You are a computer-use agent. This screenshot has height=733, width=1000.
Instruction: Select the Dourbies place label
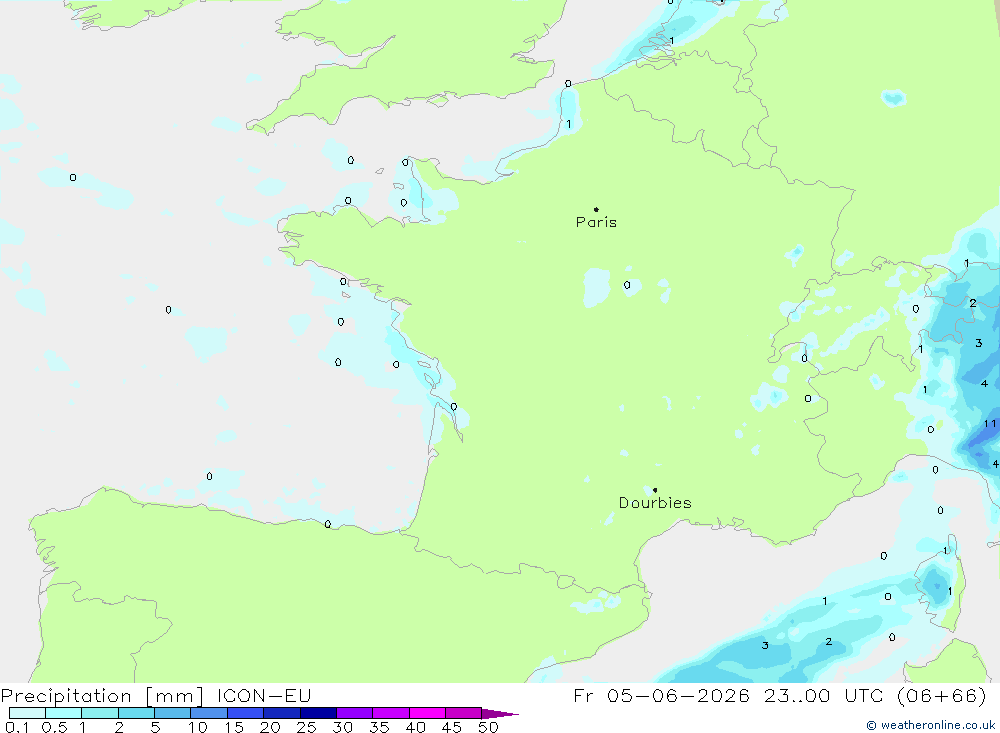[655, 503]
